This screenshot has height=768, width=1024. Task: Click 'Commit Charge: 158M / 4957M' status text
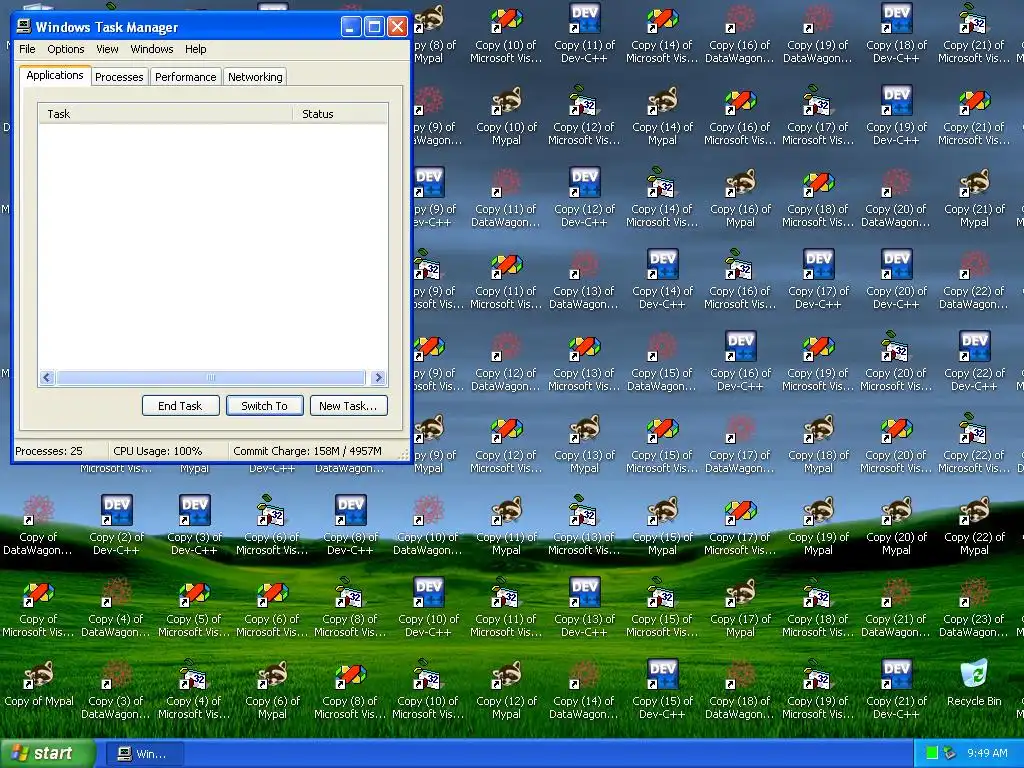click(x=307, y=451)
